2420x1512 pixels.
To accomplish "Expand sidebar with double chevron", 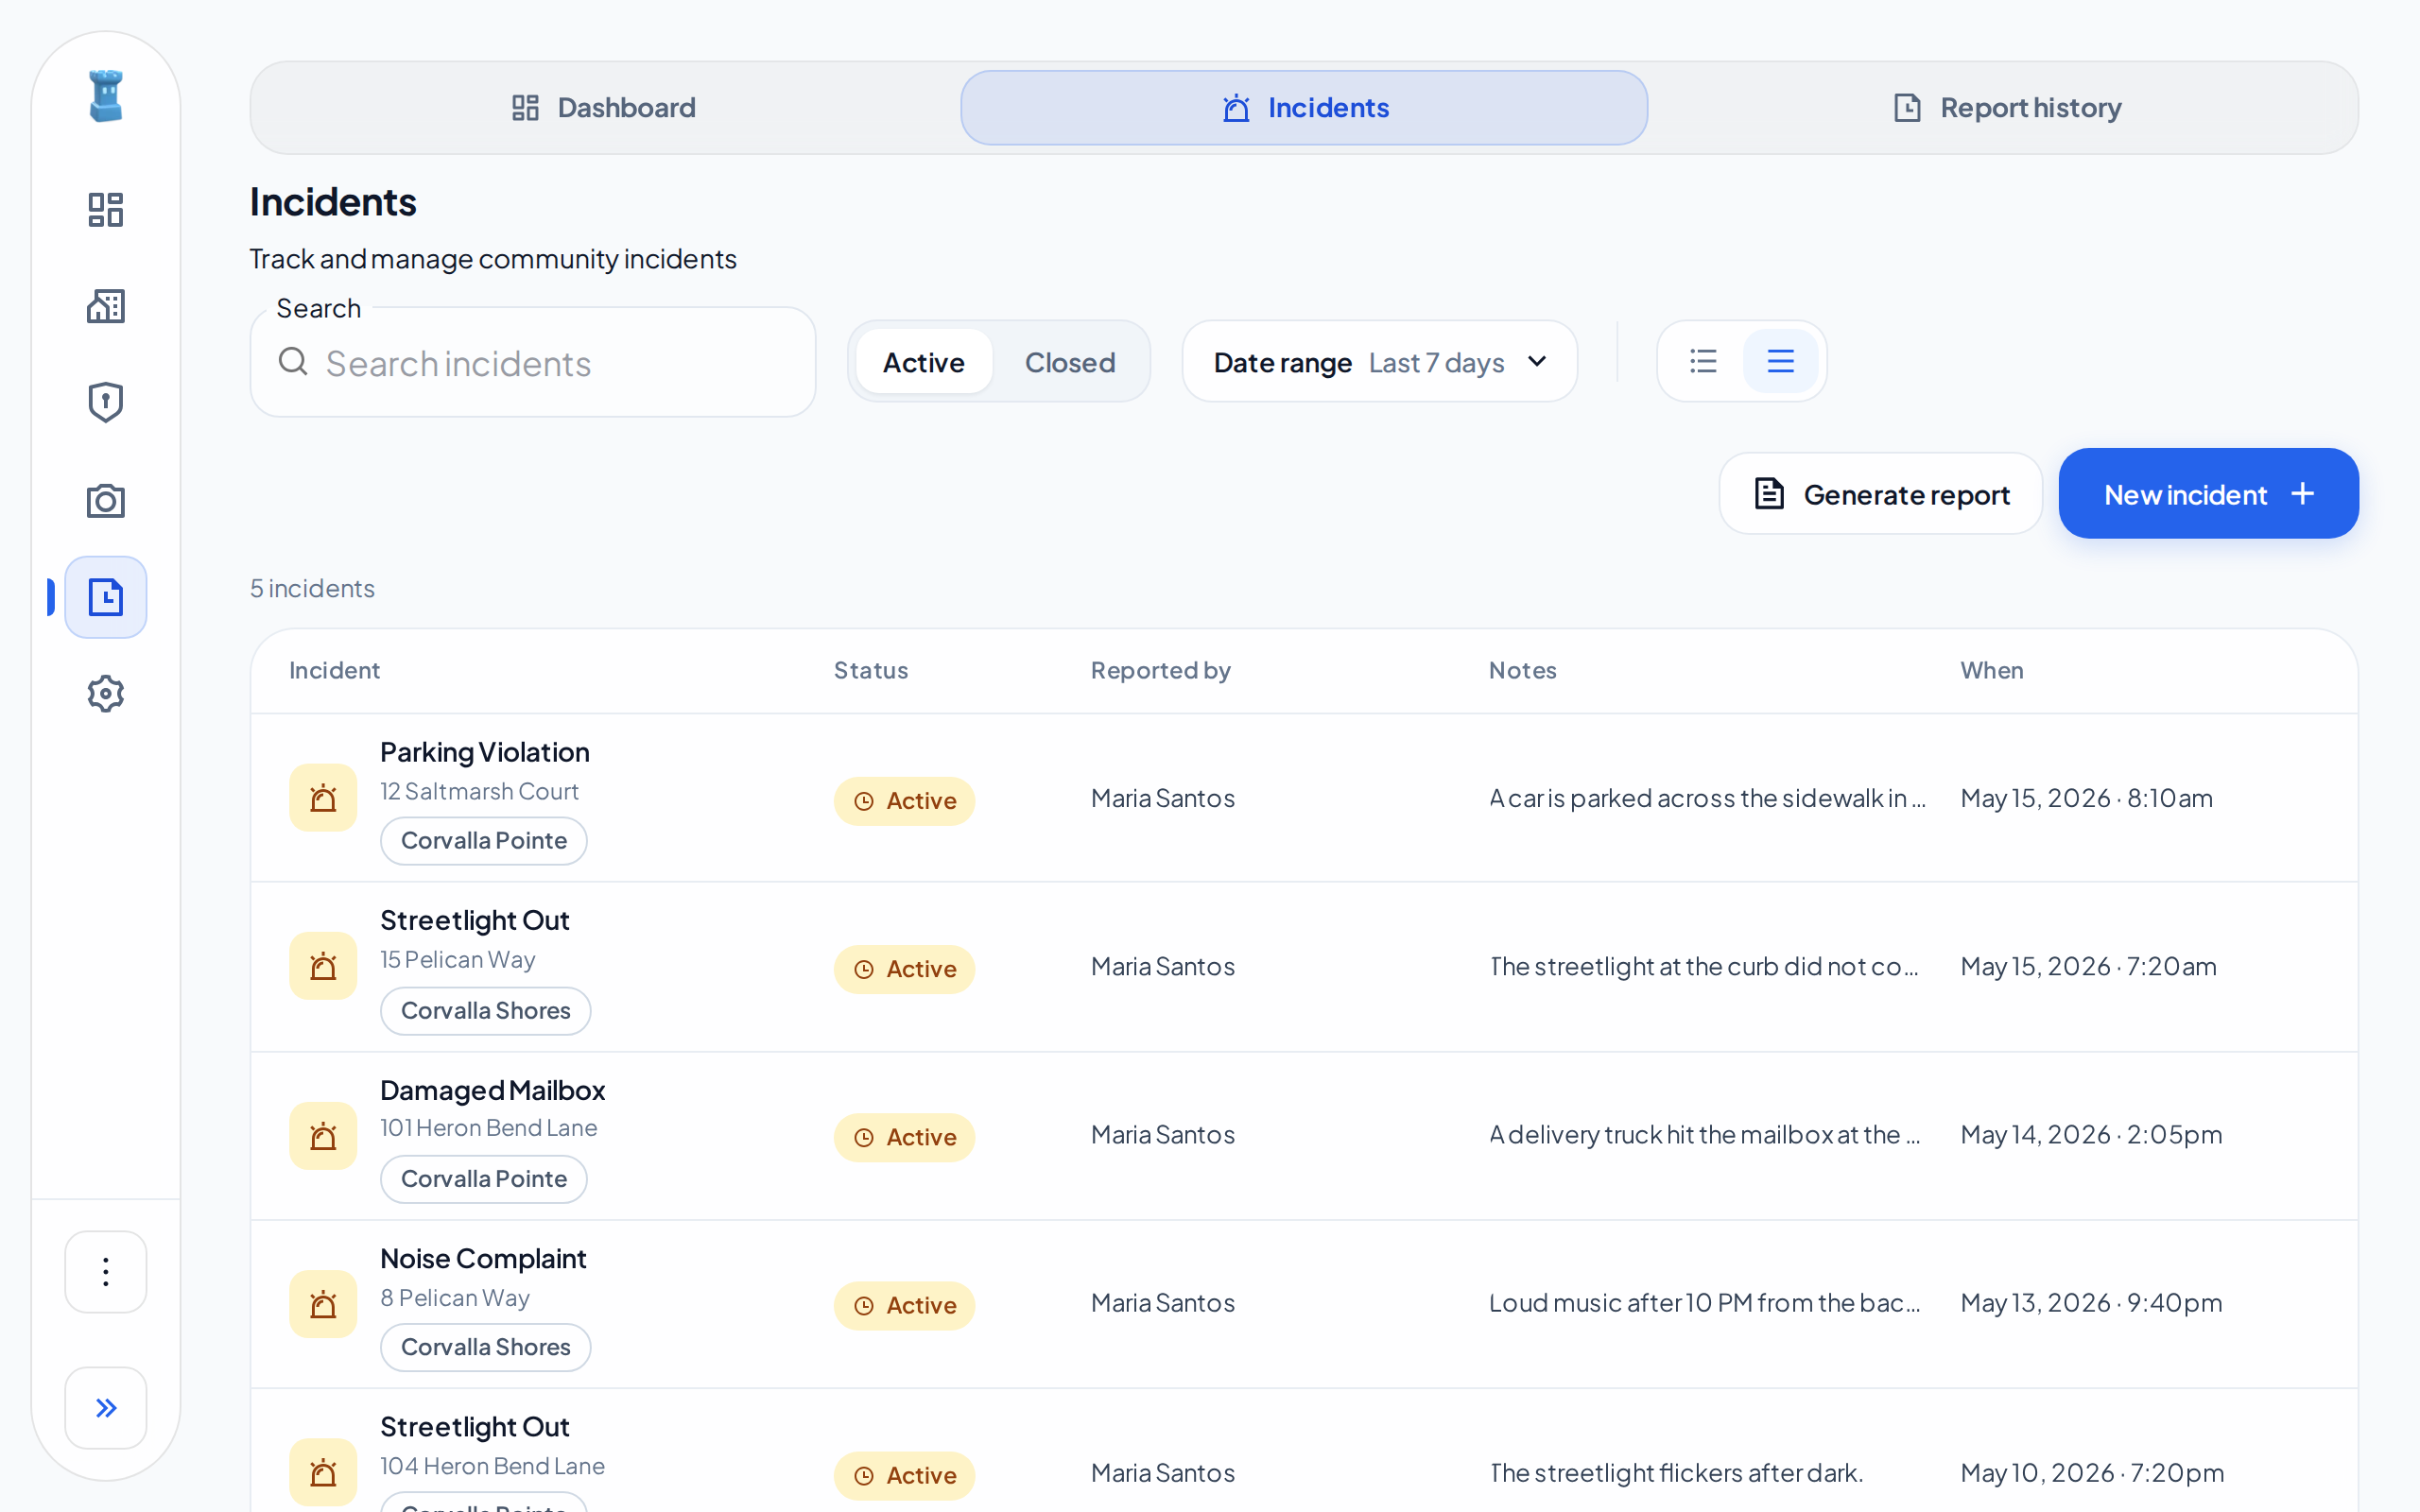I will (106, 1408).
